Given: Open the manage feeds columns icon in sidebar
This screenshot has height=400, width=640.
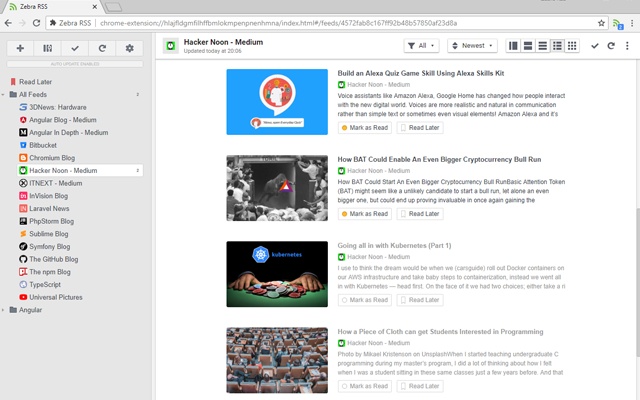Looking at the screenshot, I should [47, 48].
